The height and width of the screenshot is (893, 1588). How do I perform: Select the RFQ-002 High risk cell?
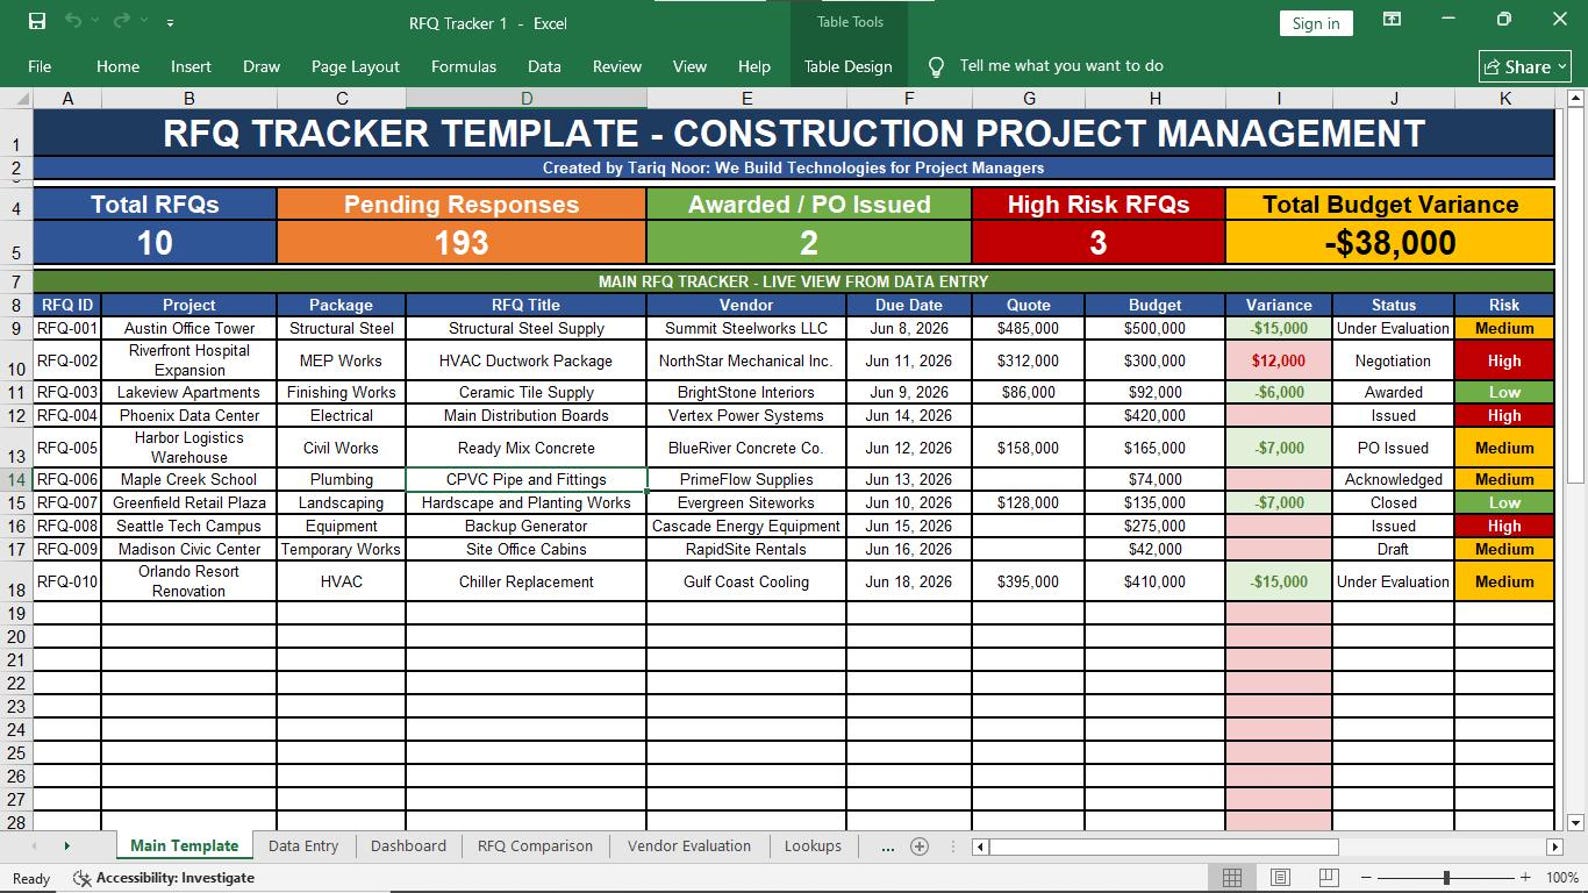pos(1504,361)
